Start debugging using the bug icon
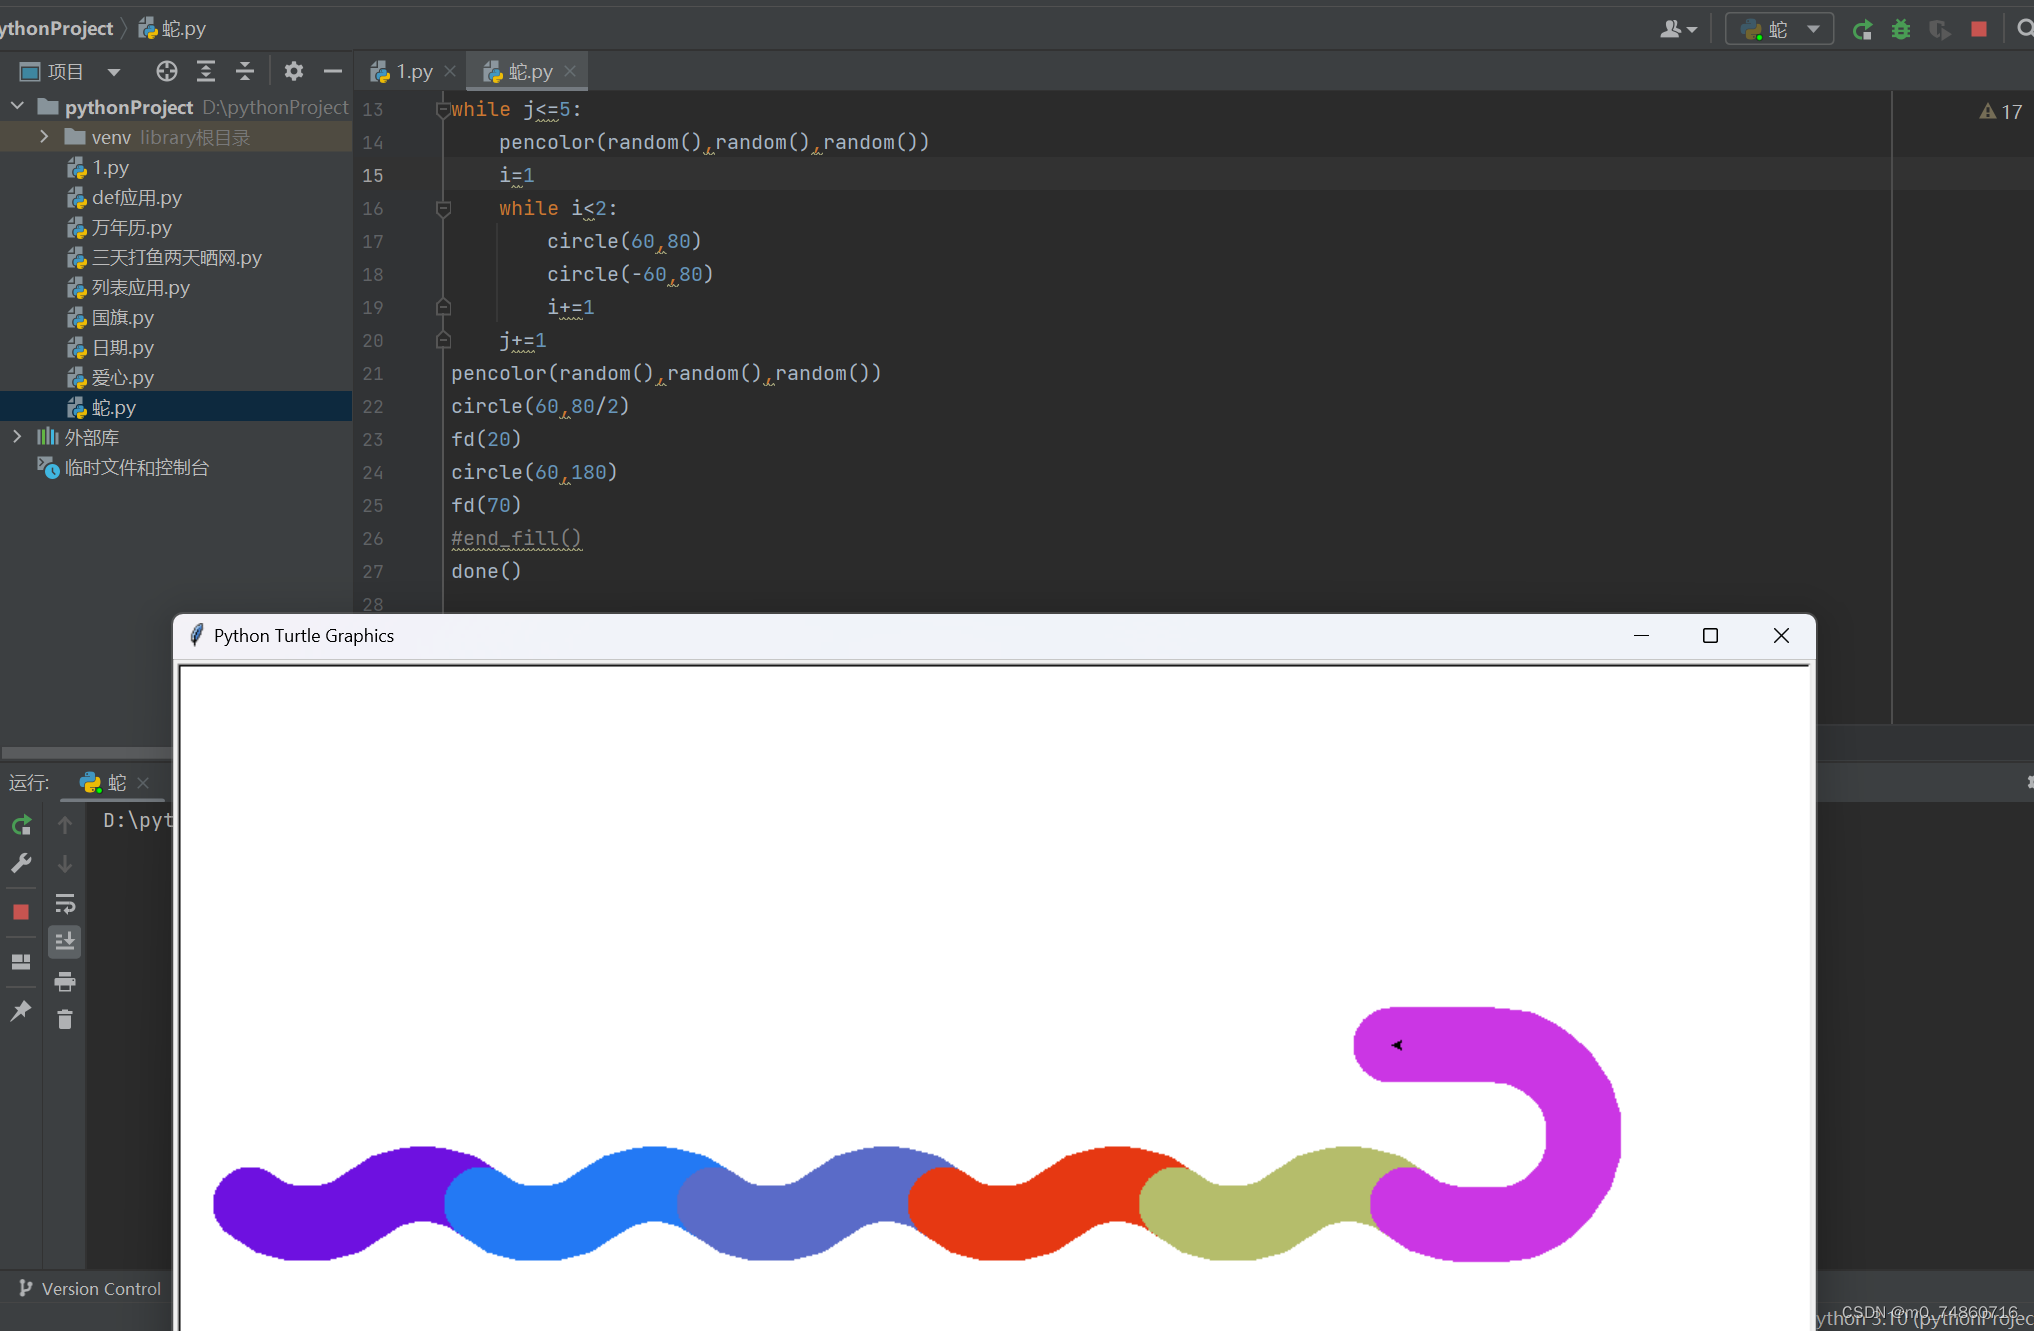Screen dimensions: 2034x1331 click(1901, 29)
